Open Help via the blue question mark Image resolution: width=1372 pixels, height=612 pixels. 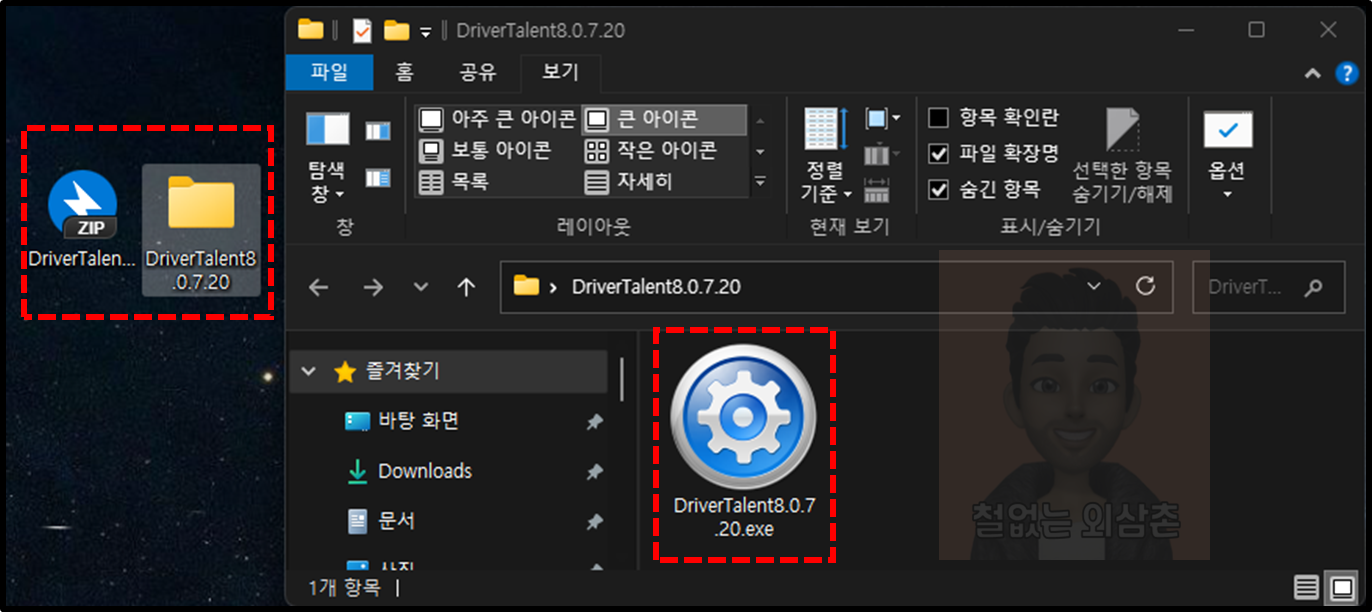[1347, 73]
